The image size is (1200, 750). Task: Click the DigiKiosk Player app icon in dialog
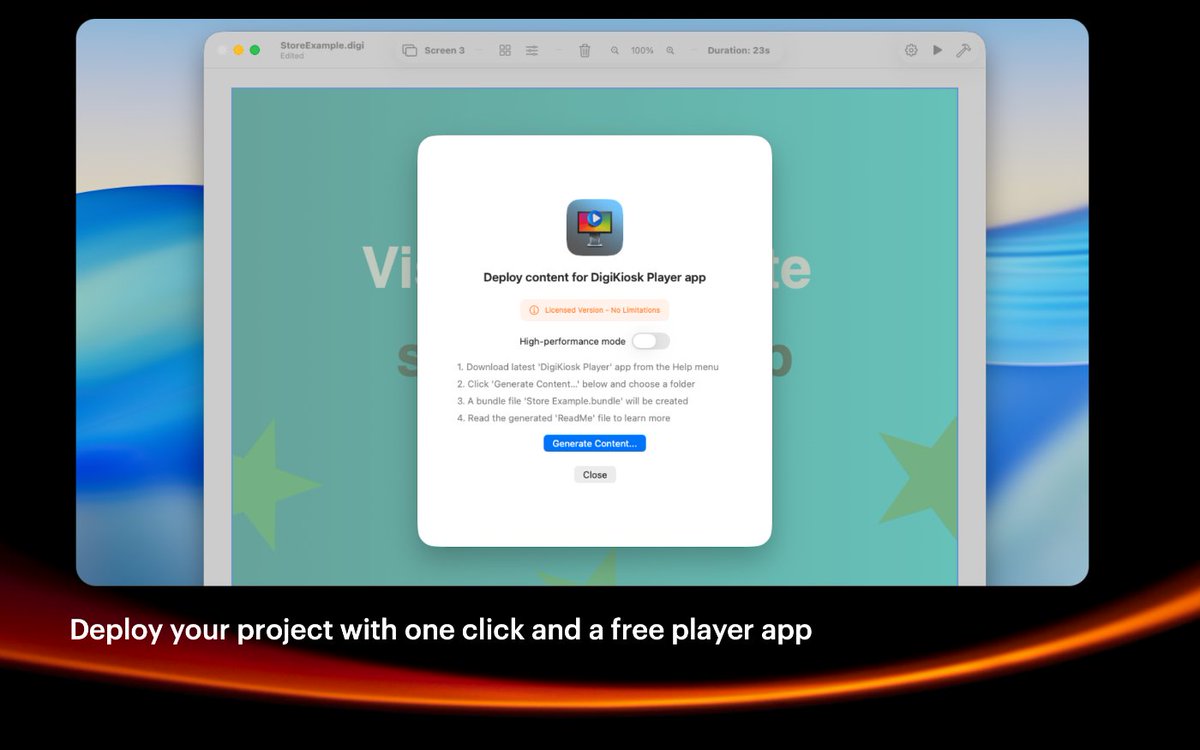pyautogui.click(x=594, y=227)
